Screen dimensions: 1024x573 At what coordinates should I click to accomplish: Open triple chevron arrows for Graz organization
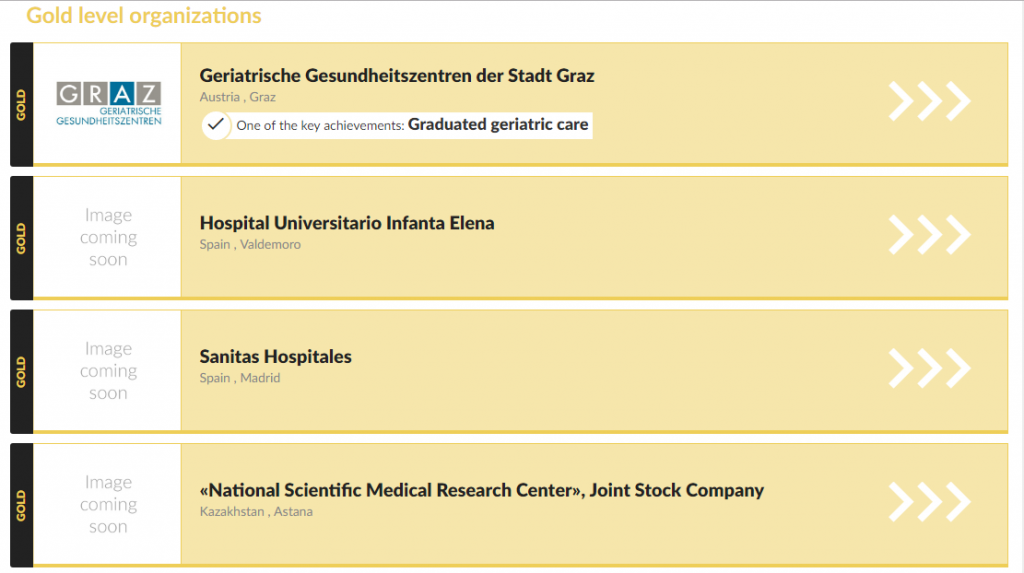[x=929, y=101]
